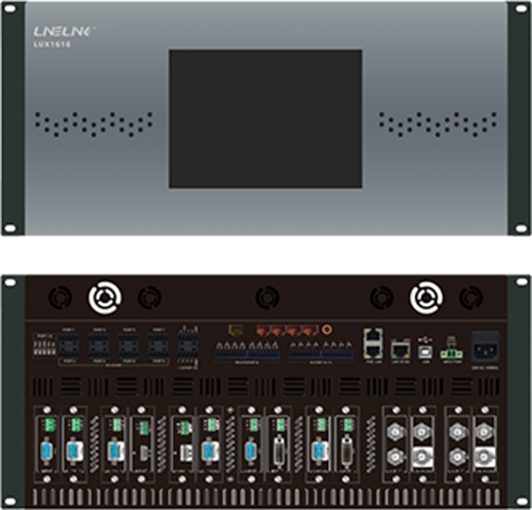Click the right white fan cover on rear

[x=426, y=297]
